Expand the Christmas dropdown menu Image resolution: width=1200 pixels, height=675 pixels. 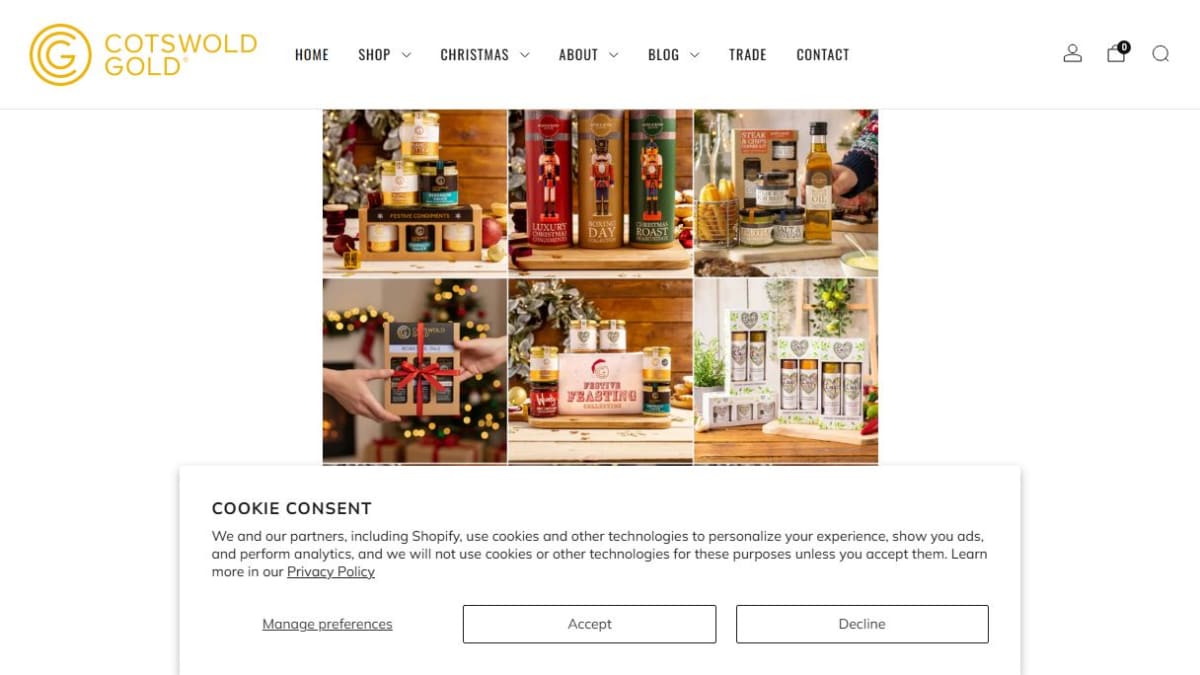tap(484, 55)
